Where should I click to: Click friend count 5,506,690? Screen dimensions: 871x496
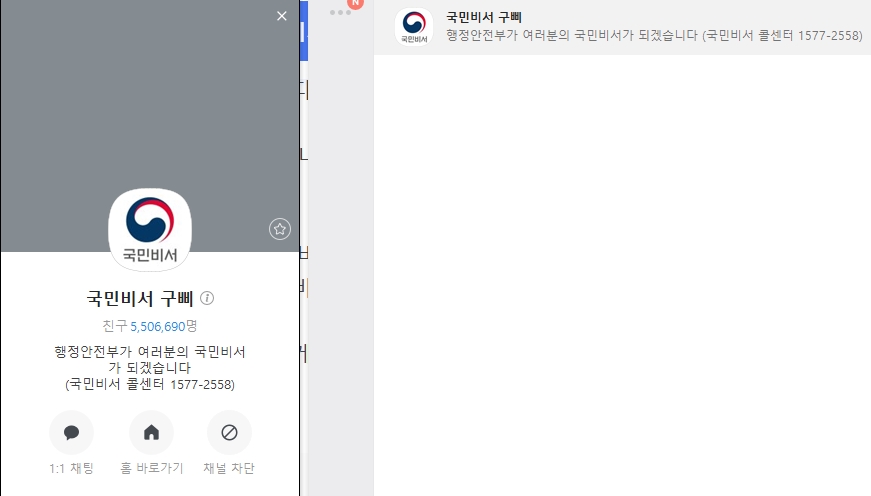157,327
